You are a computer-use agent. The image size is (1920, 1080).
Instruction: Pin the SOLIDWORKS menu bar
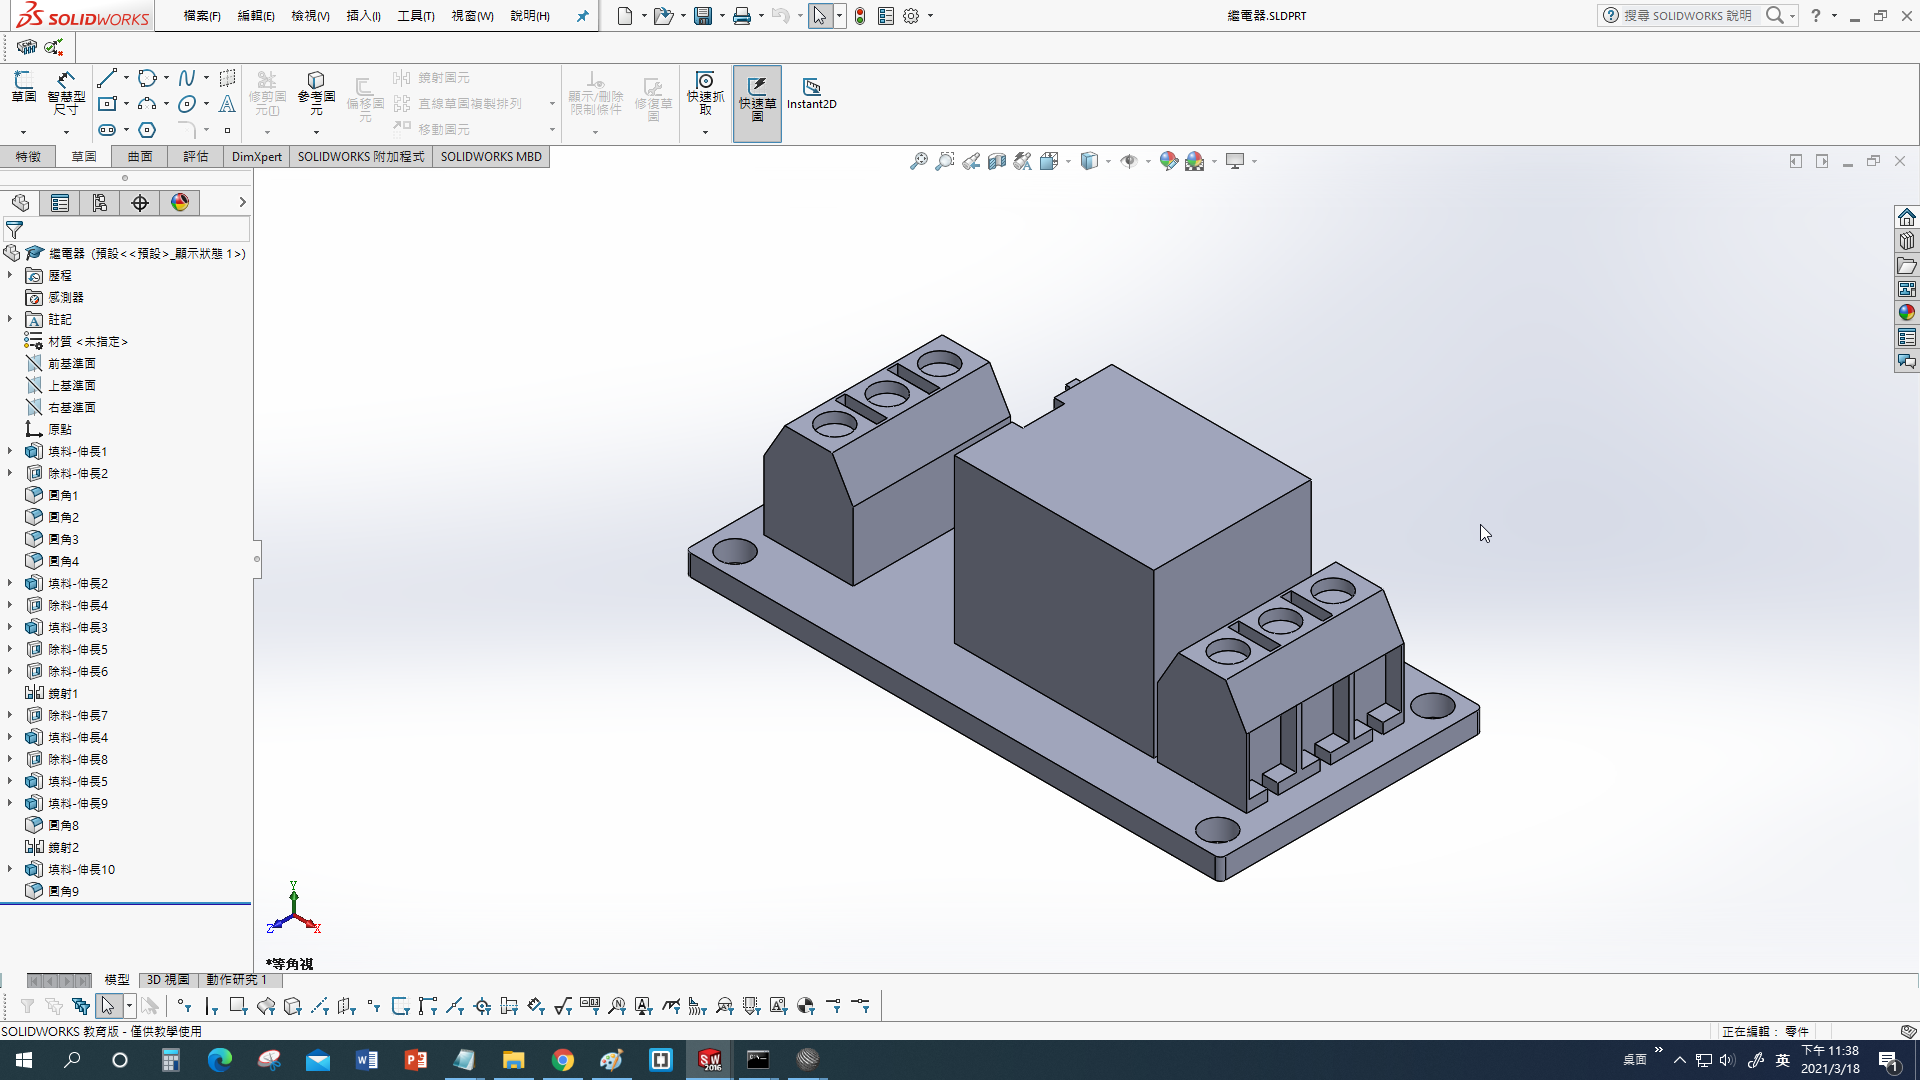pyautogui.click(x=582, y=16)
